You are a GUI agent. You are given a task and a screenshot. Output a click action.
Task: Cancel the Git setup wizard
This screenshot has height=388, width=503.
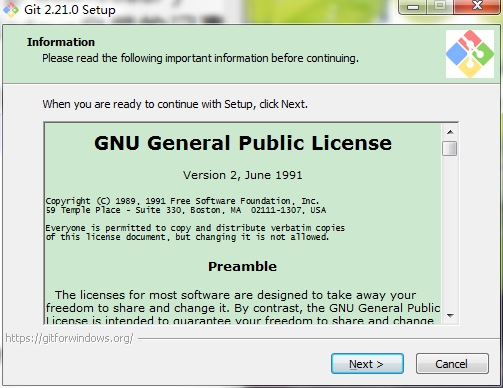click(452, 364)
